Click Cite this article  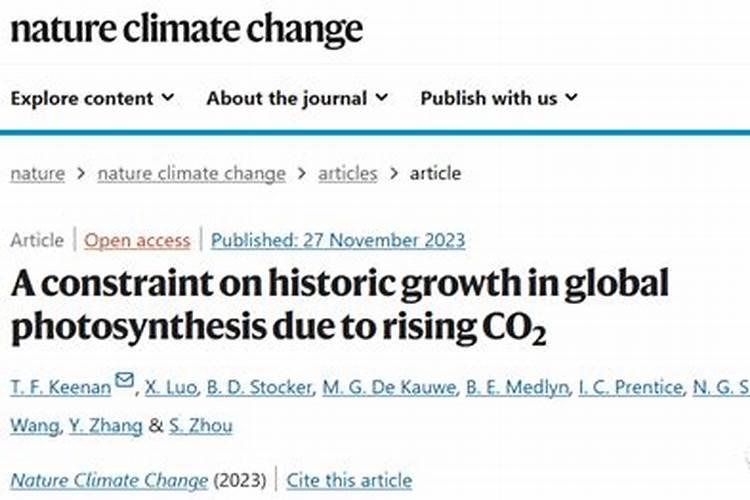click(x=349, y=480)
